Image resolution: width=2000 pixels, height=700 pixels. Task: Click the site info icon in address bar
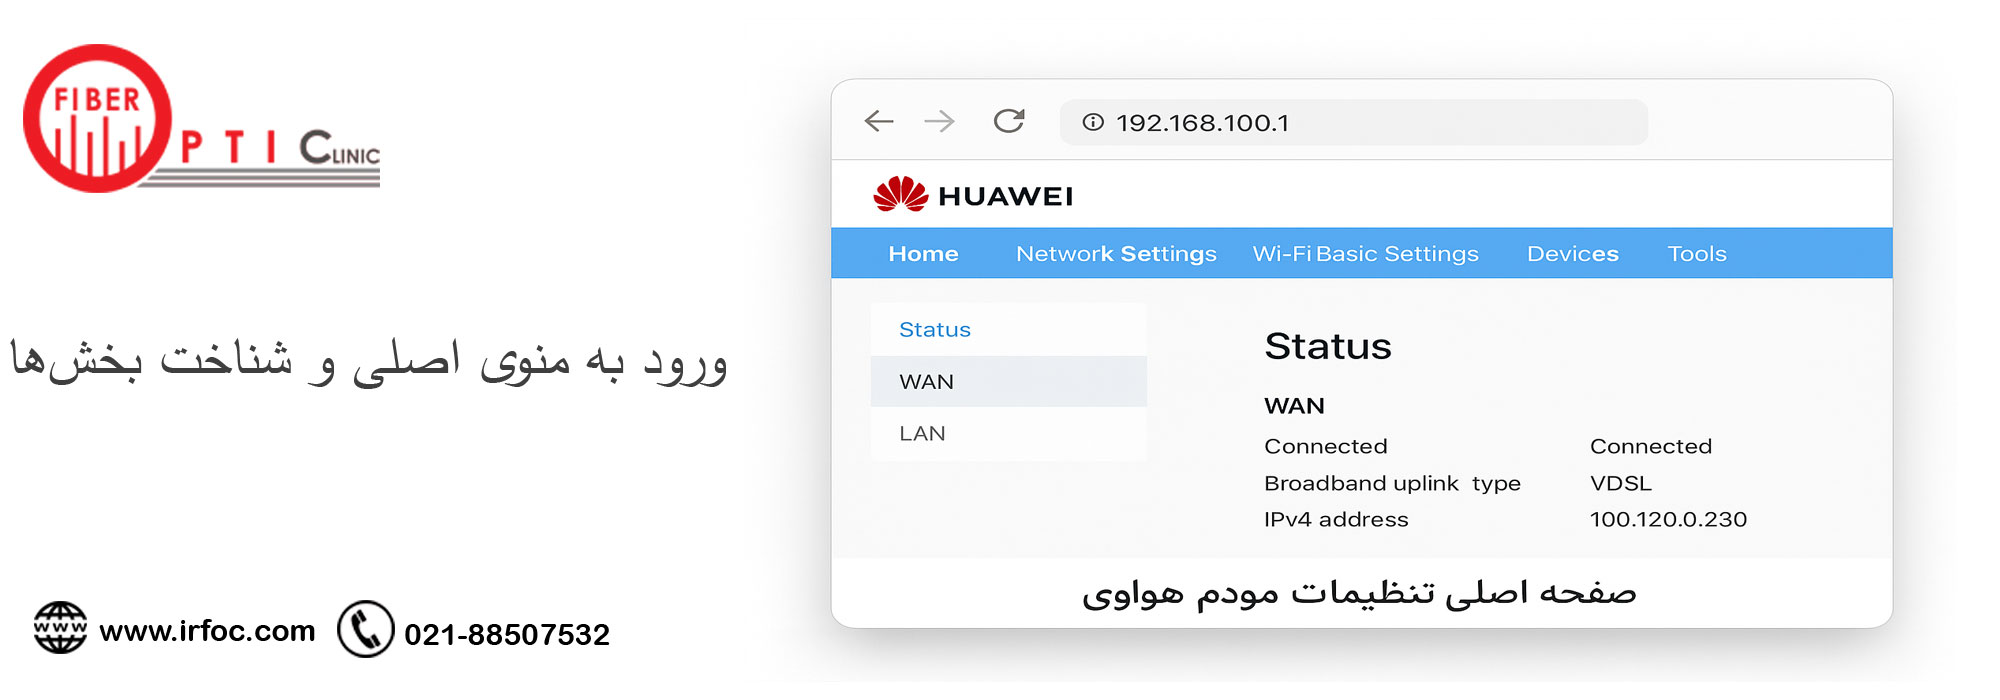(x=1093, y=122)
